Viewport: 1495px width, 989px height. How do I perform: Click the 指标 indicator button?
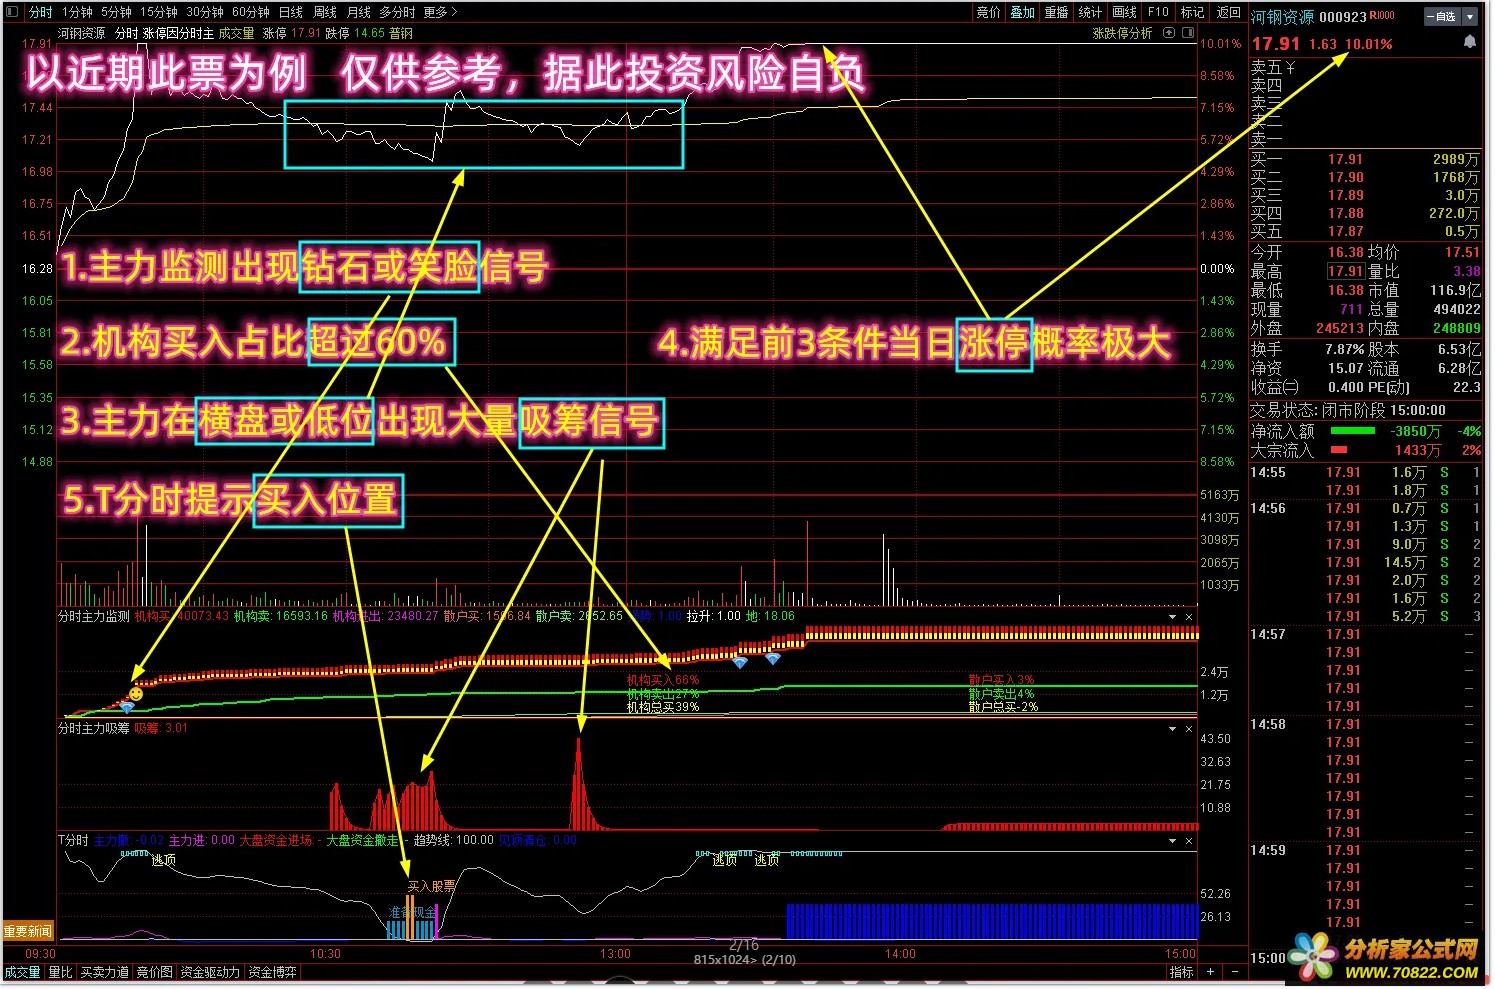1181,972
